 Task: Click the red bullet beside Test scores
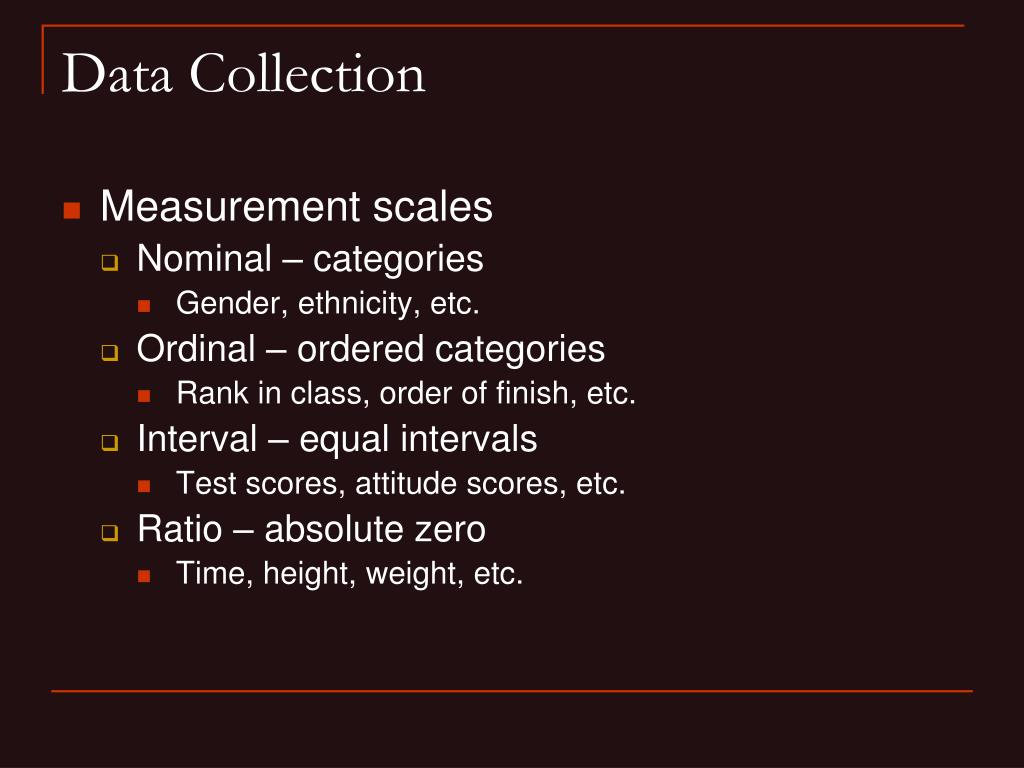pyautogui.click(x=144, y=486)
